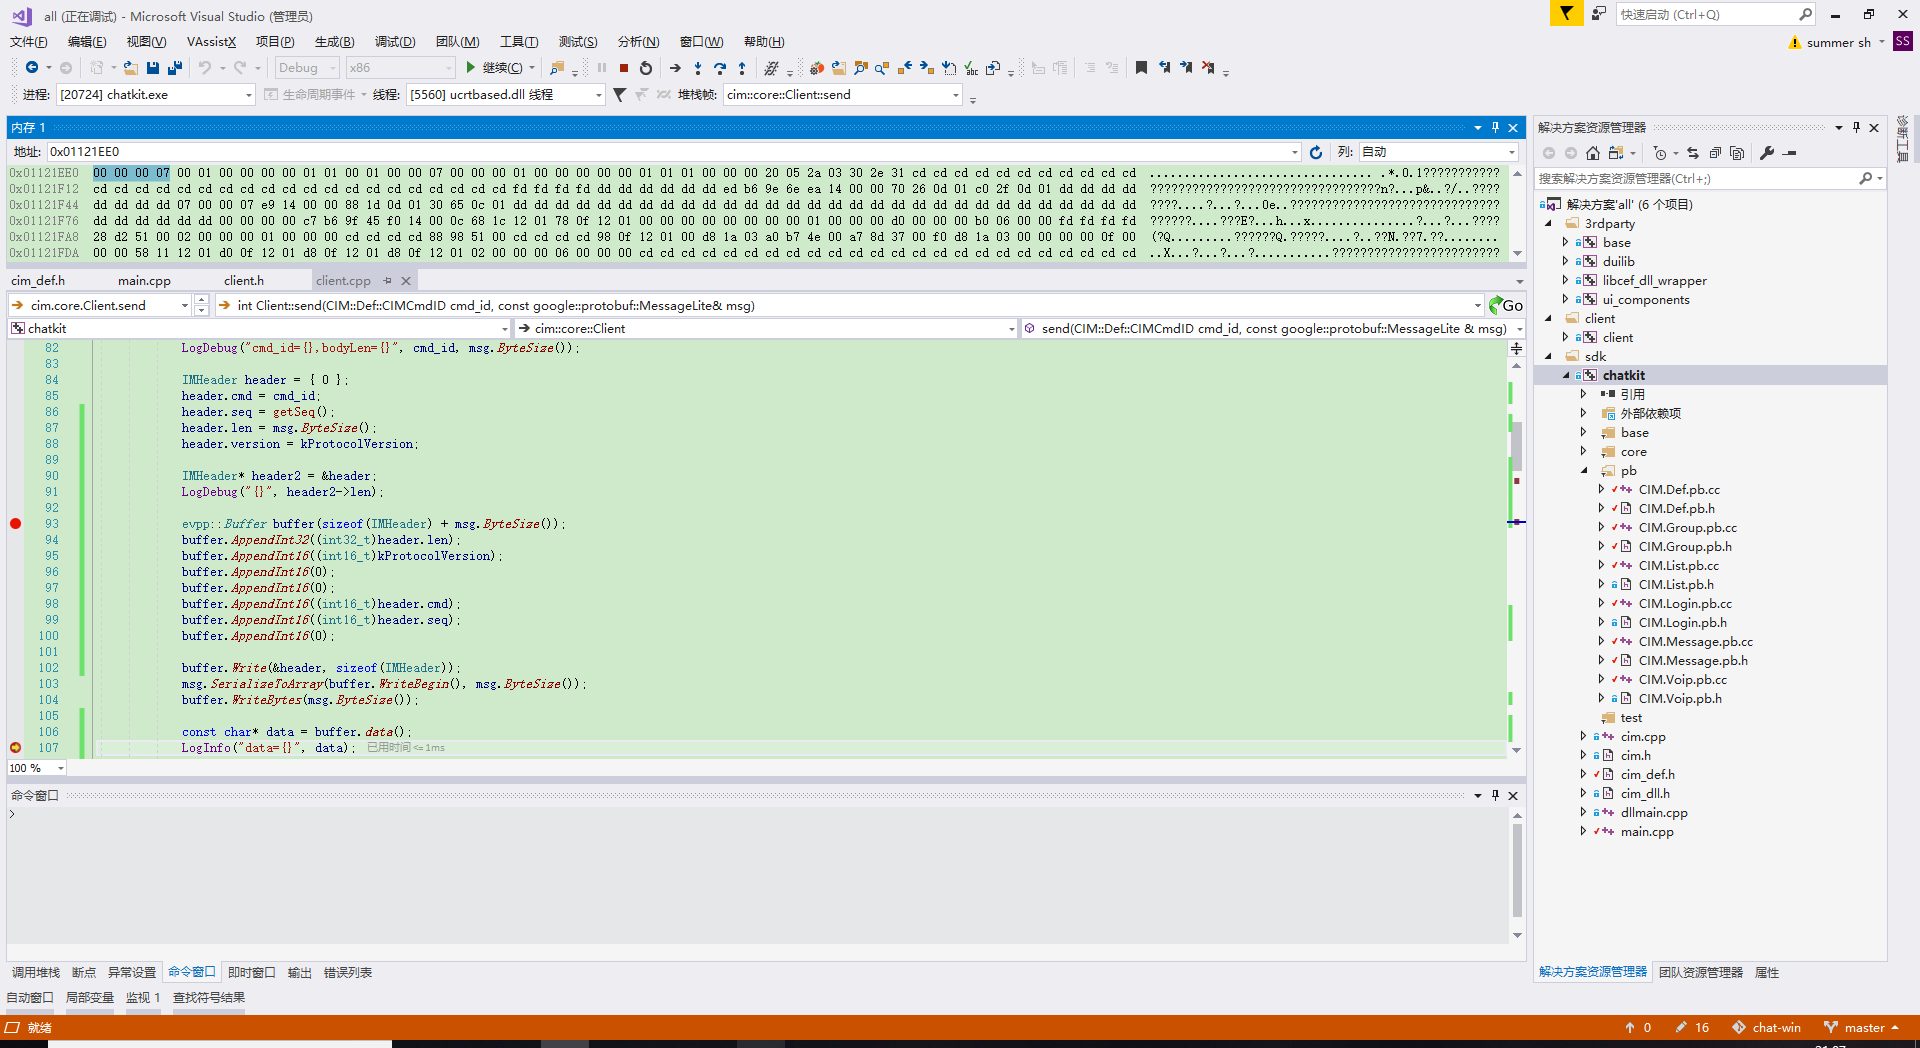Select CIM.Message.pb.h in Solution Explorer
This screenshot has height=1048, width=1920.
[x=1693, y=661]
